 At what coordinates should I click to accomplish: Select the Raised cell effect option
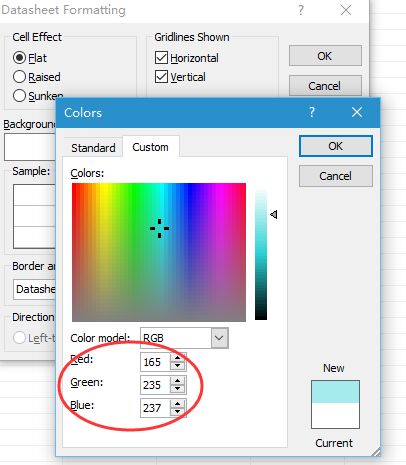tap(19, 77)
